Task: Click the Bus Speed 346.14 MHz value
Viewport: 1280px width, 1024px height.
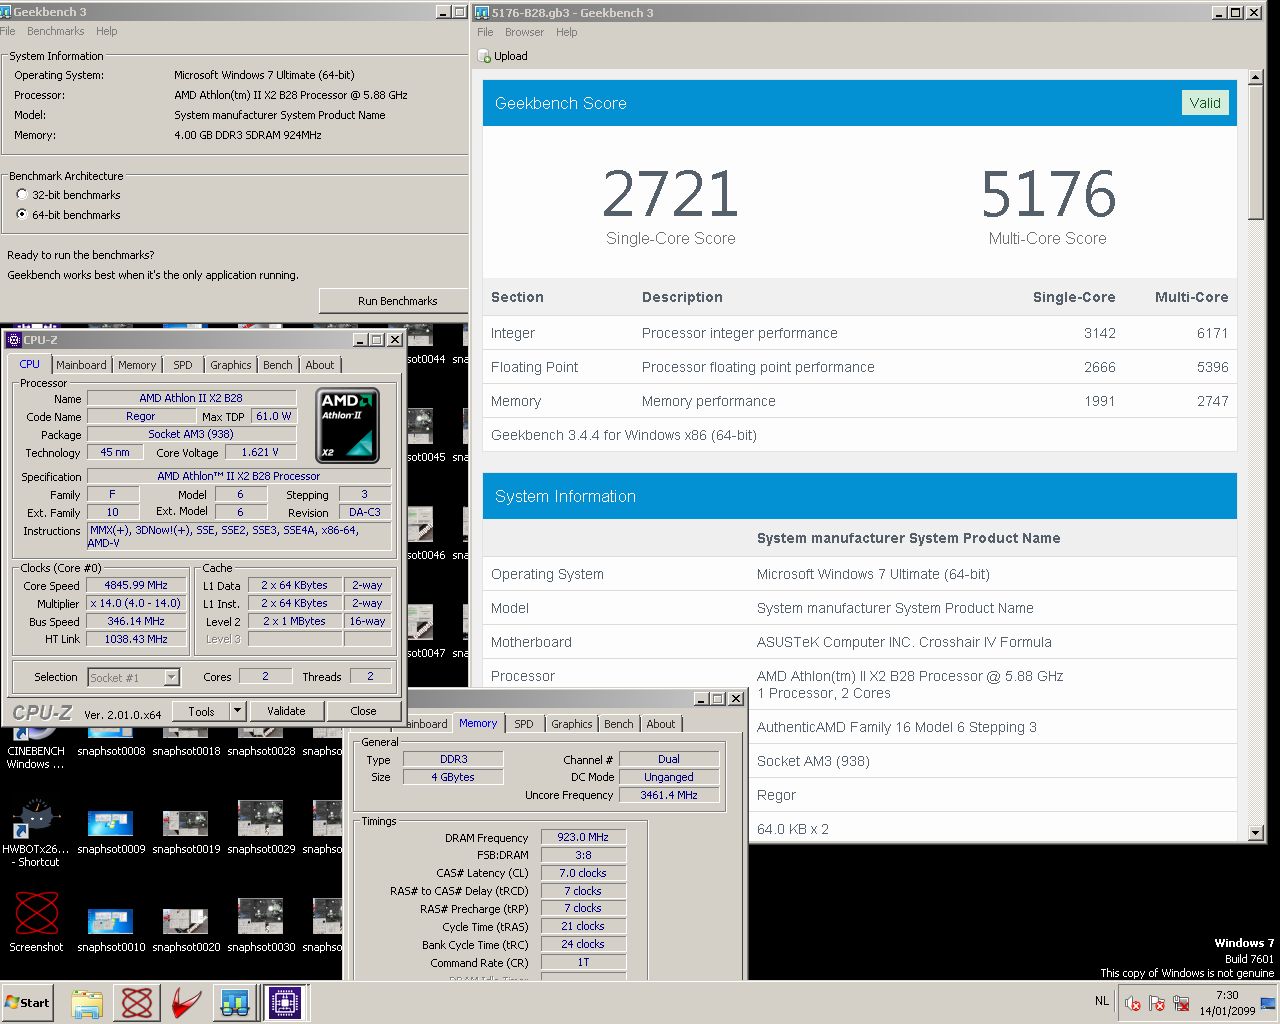Action: (x=136, y=622)
